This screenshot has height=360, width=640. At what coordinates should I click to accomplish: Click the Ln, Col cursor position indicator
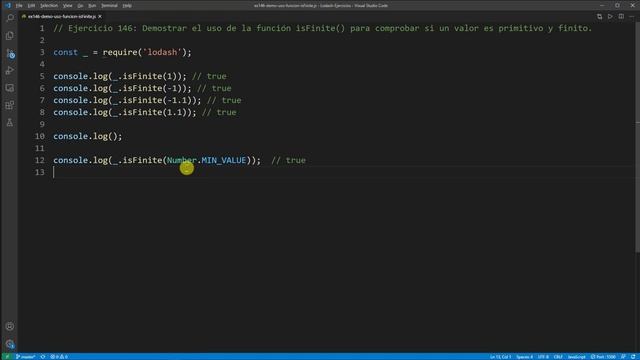coord(500,357)
